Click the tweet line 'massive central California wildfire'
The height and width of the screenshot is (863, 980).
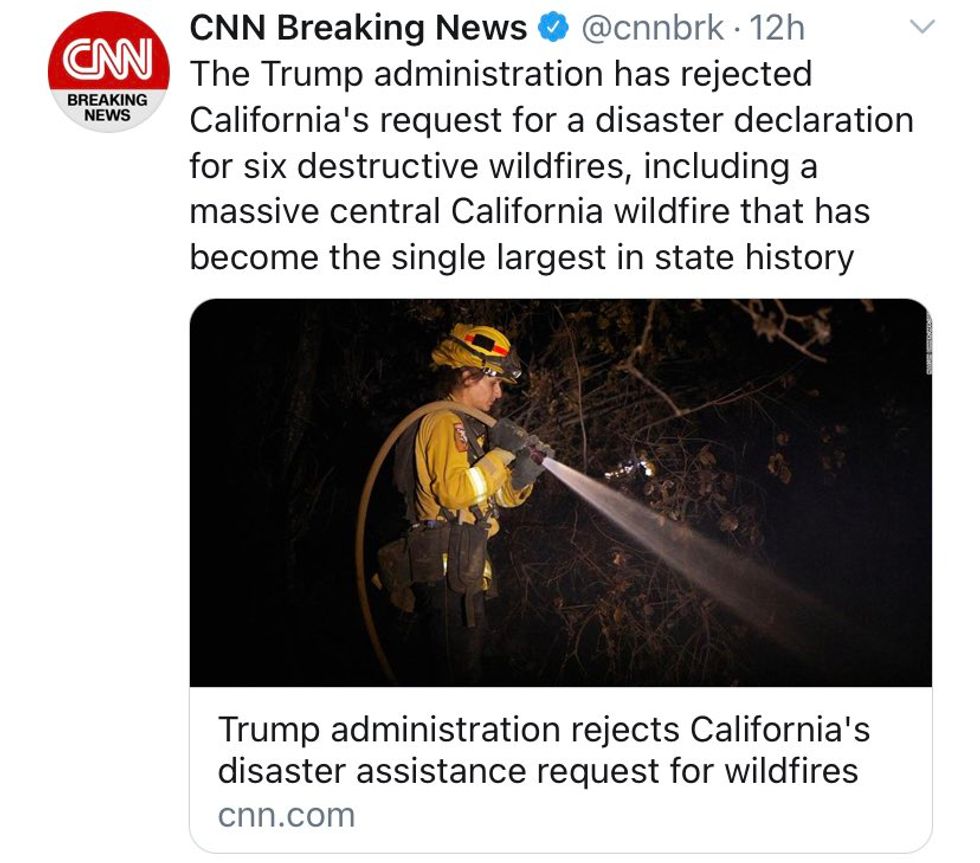[x=528, y=211]
